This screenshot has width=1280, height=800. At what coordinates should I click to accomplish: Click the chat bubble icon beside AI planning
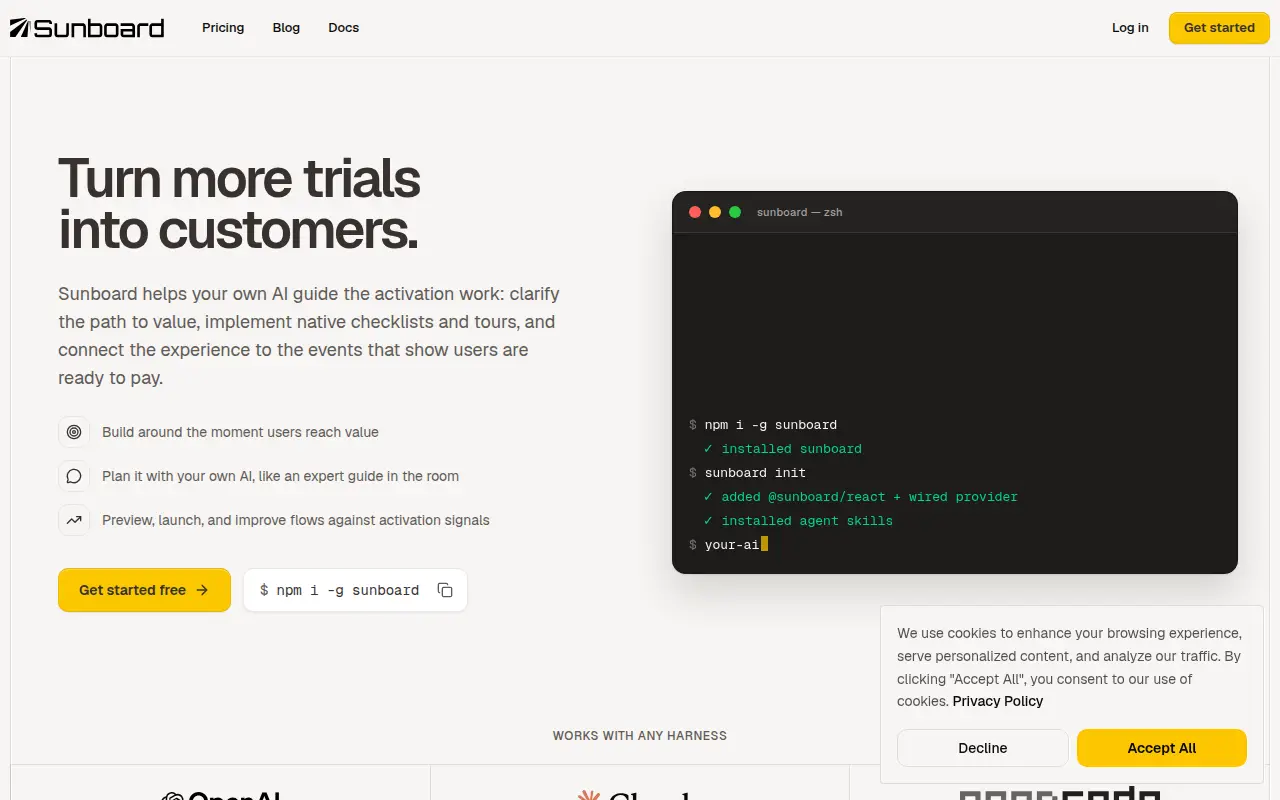tap(74, 476)
